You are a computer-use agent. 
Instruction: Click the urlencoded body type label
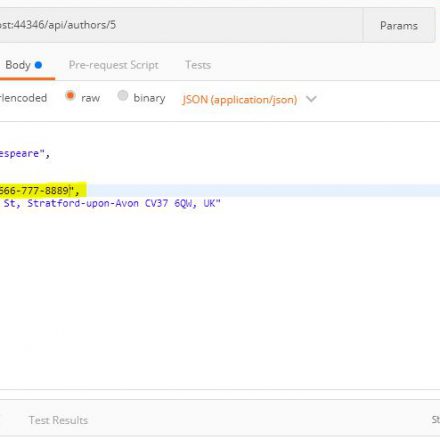click(23, 98)
